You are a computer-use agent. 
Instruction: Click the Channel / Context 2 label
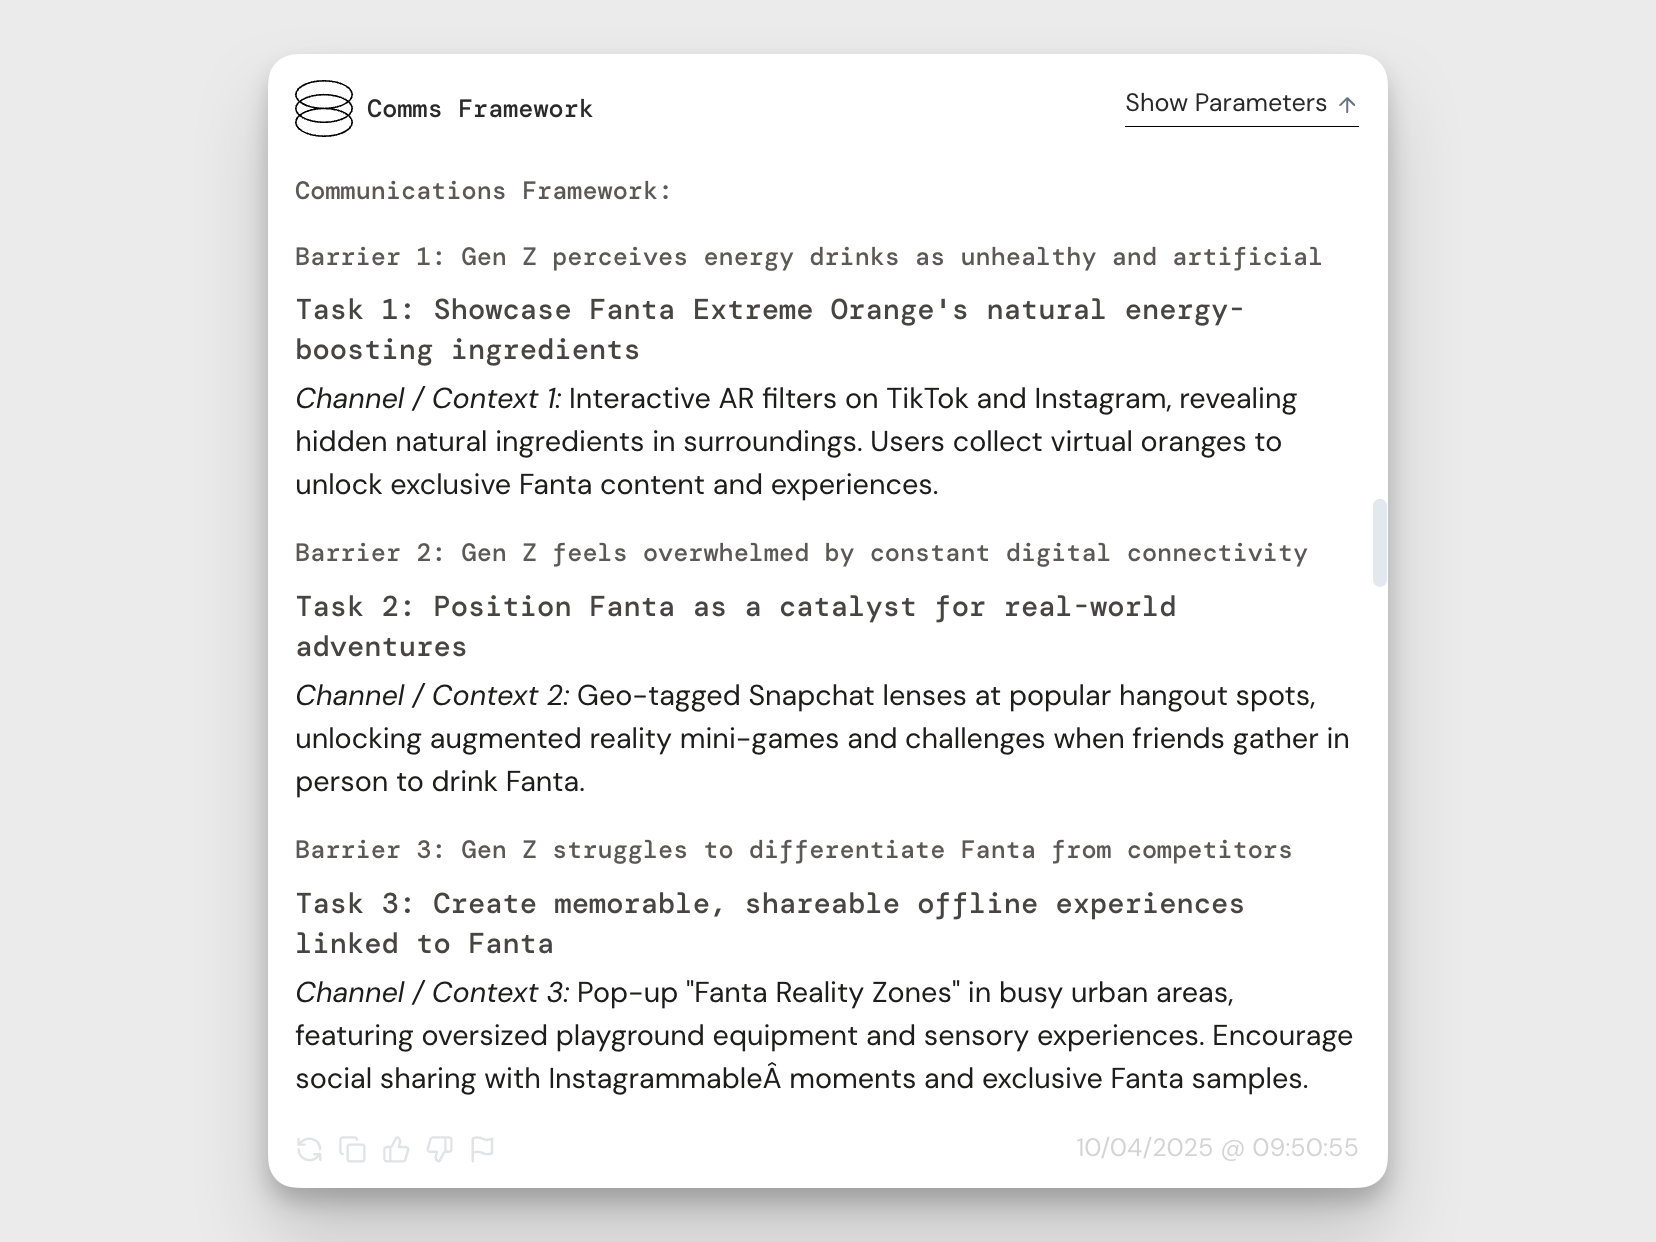[432, 696]
